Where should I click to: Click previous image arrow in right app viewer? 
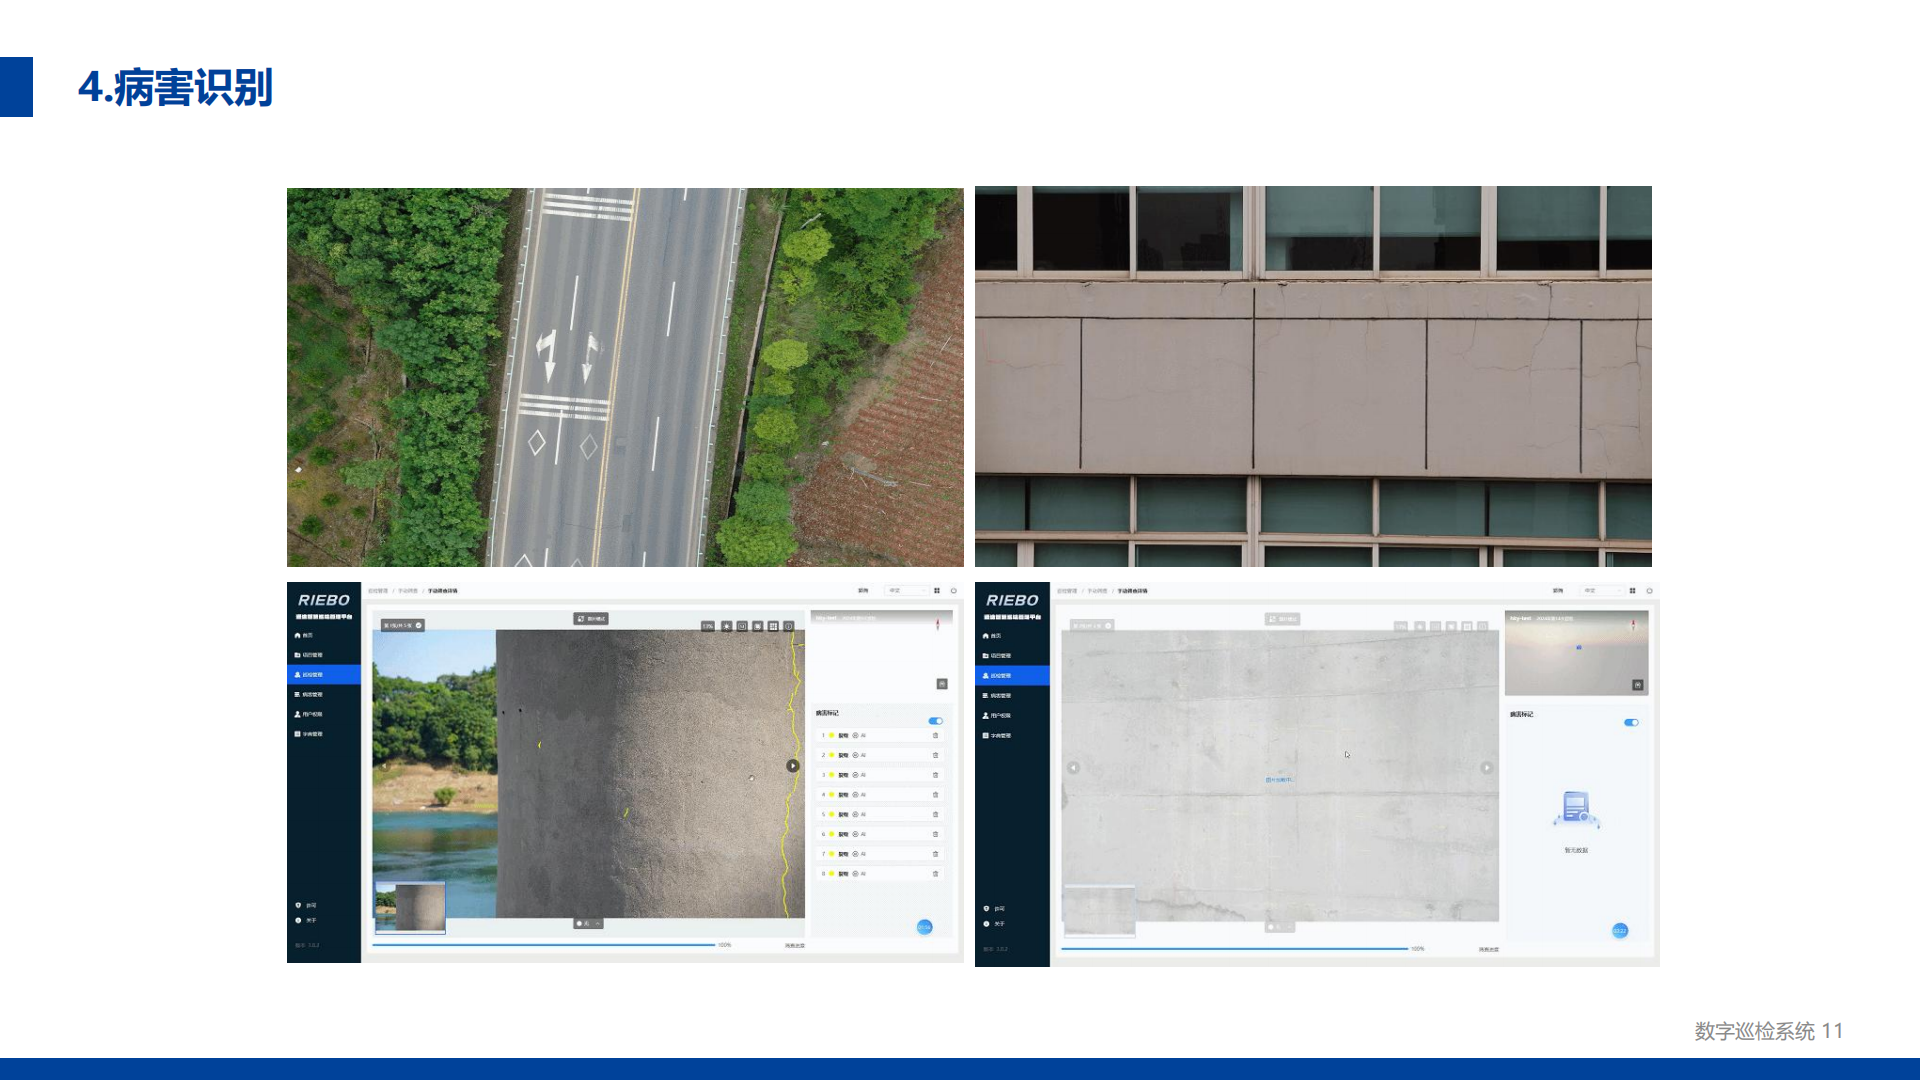[x=1073, y=768]
